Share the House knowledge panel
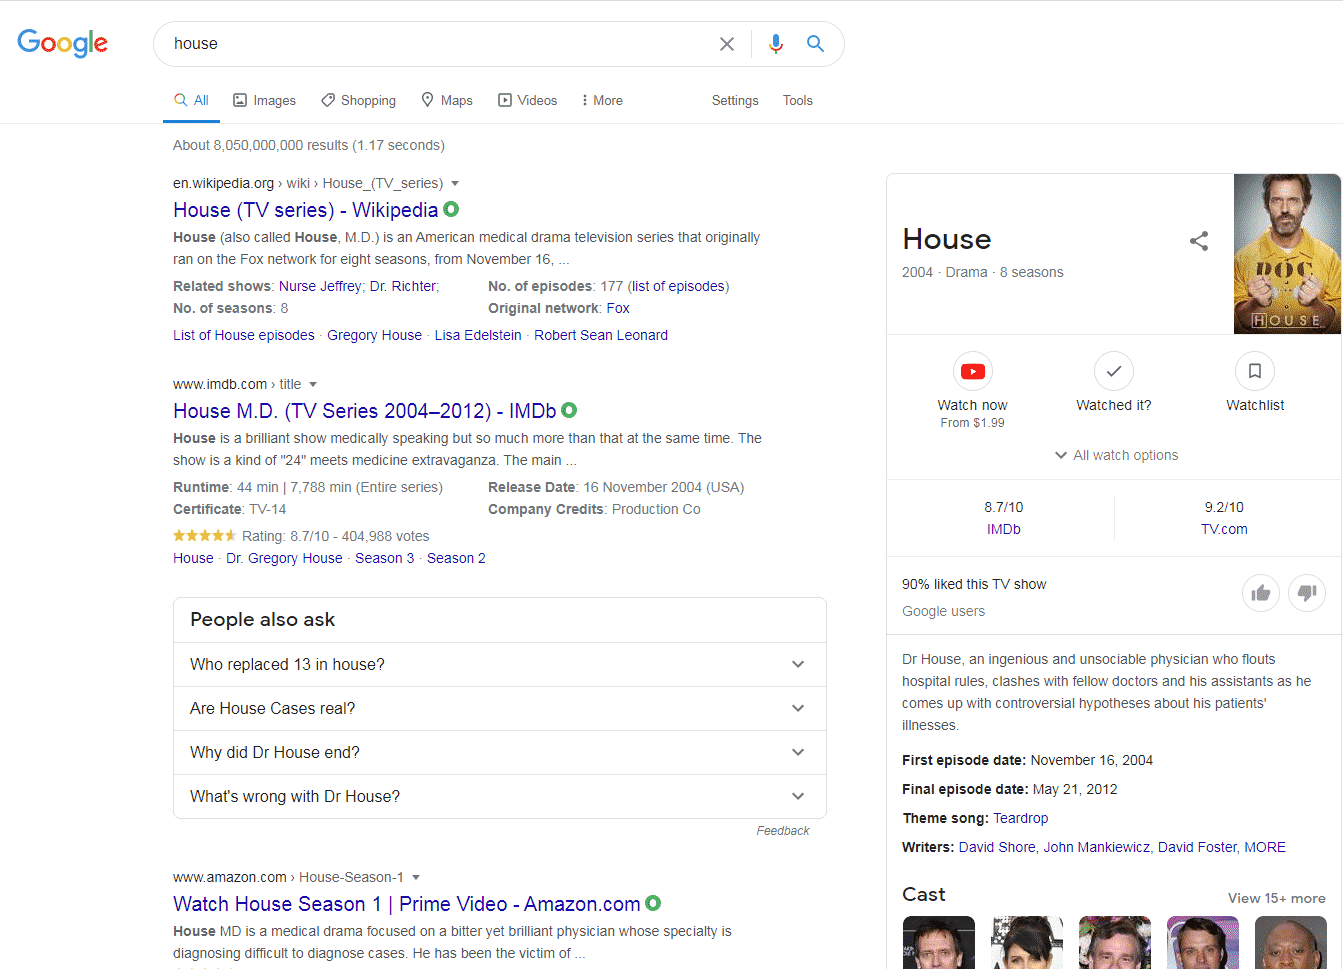The height and width of the screenshot is (969, 1343). click(x=1198, y=241)
